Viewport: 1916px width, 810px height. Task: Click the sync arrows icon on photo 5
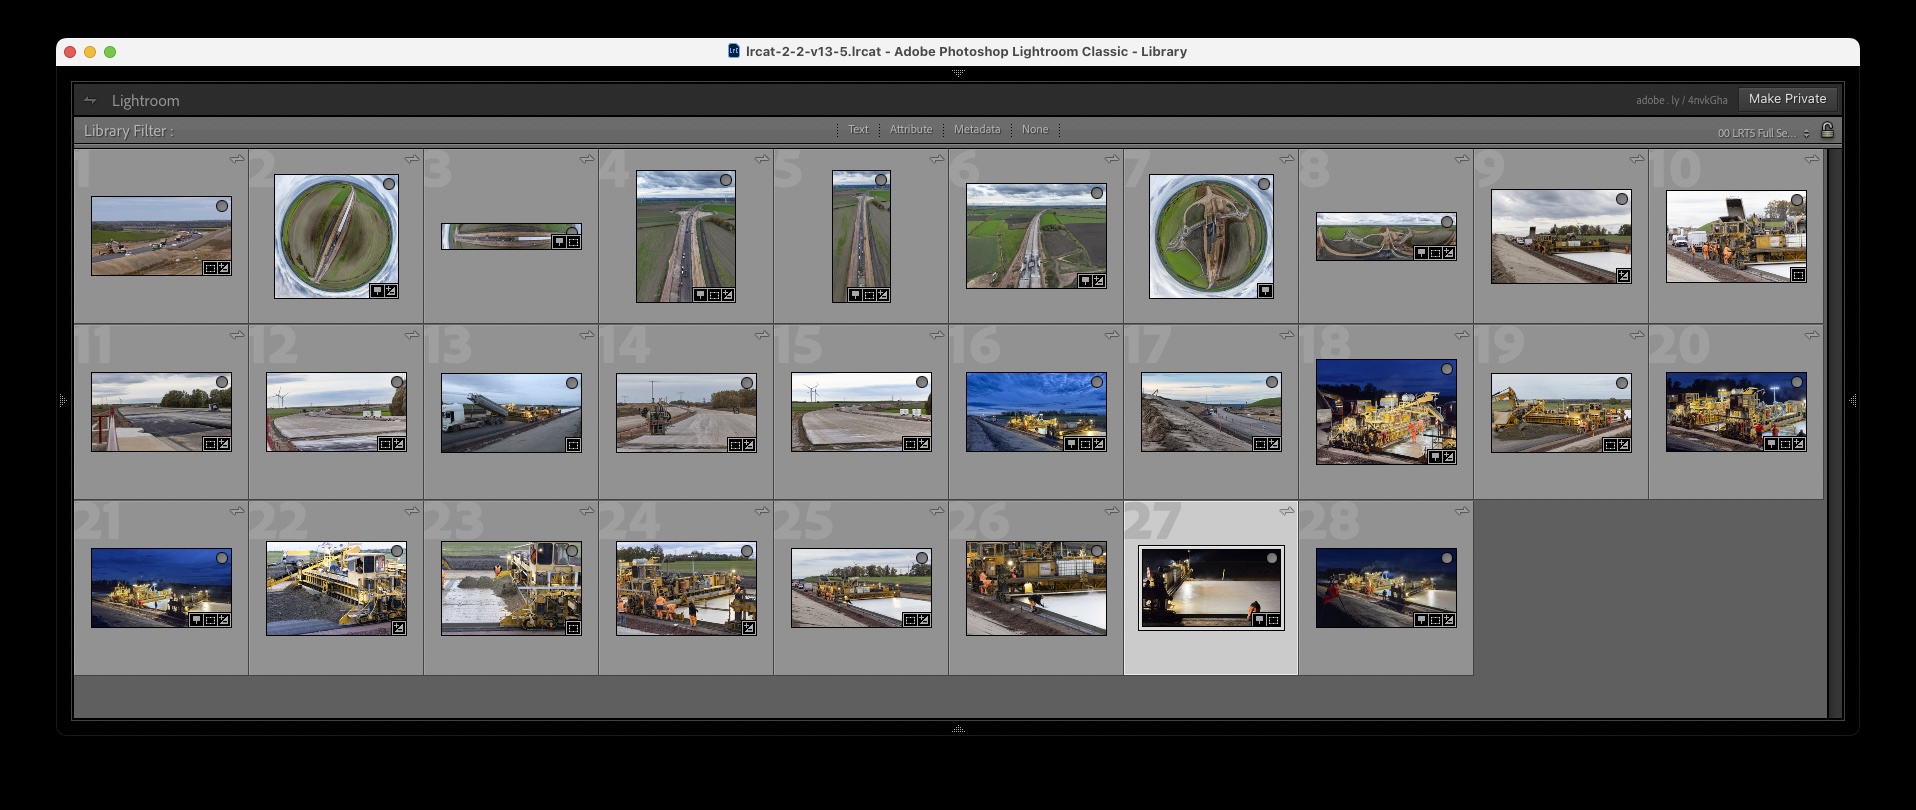tap(937, 159)
